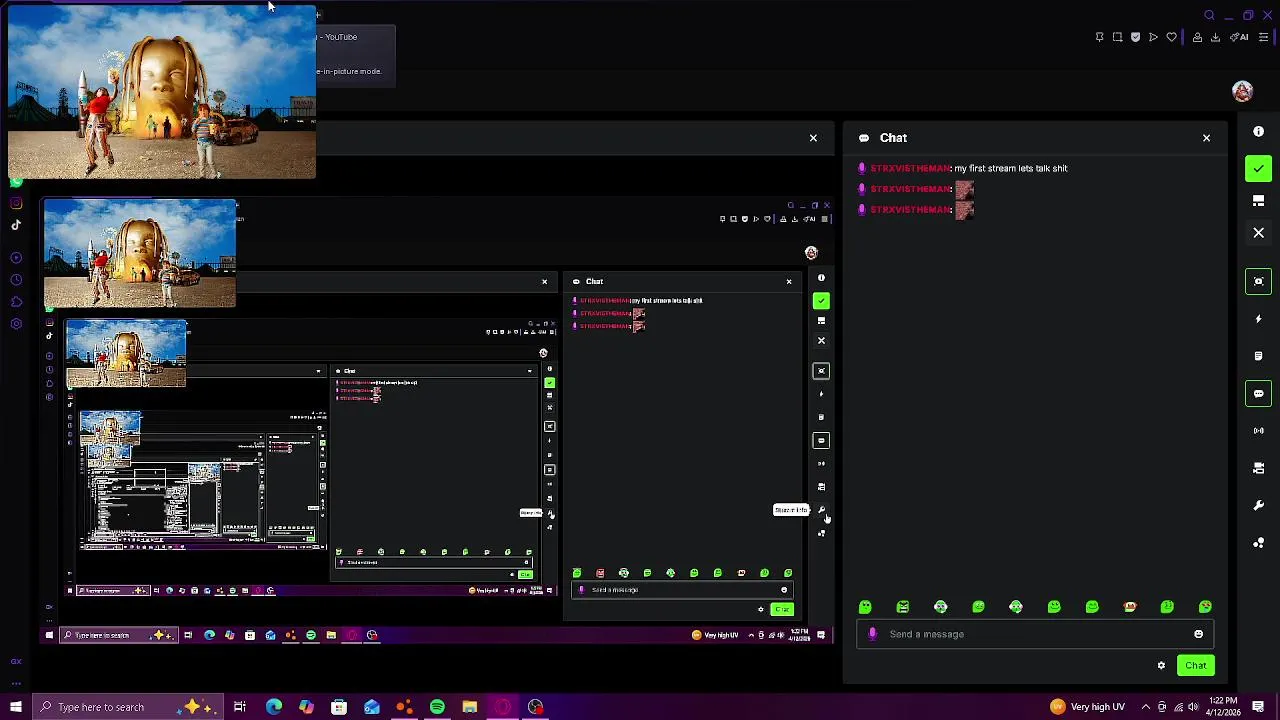This screenshot has width=1280, height=720.
Task: Select the brown-haired emote in quick row
Action: [x=1130, y=607]
